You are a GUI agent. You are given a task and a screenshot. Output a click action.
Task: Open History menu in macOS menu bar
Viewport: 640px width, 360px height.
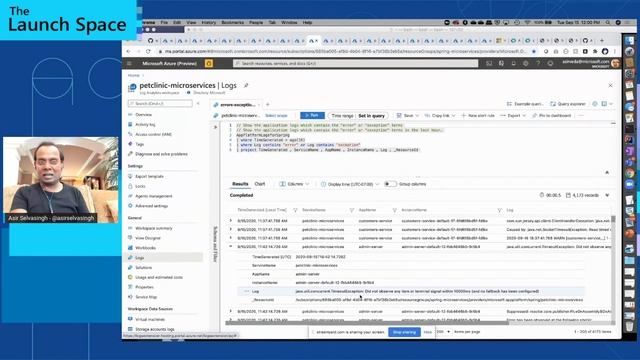point(209,22)
